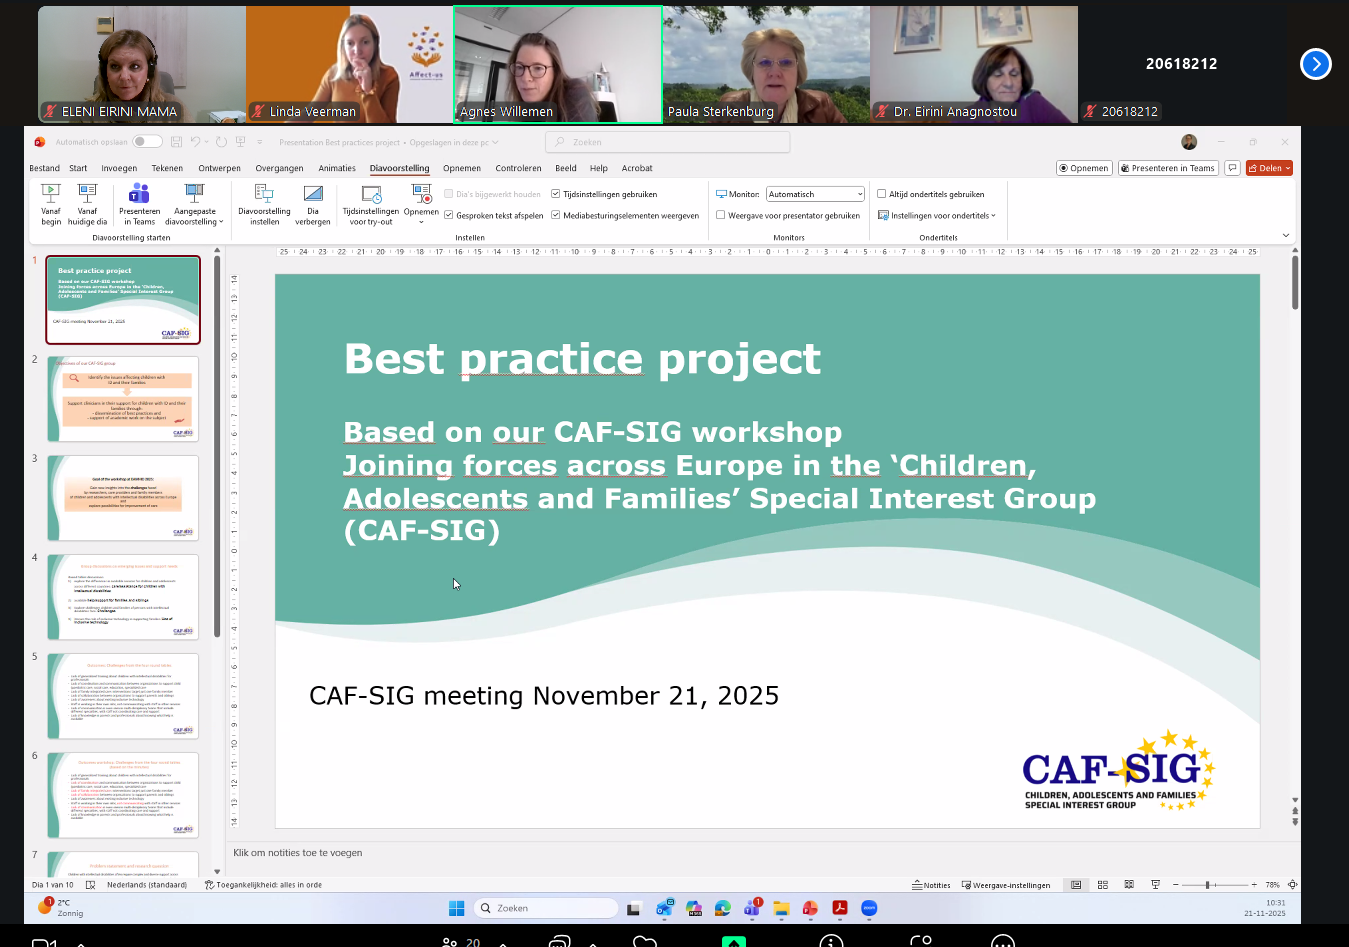Switch to the Animaties tab

click(336, 168)
